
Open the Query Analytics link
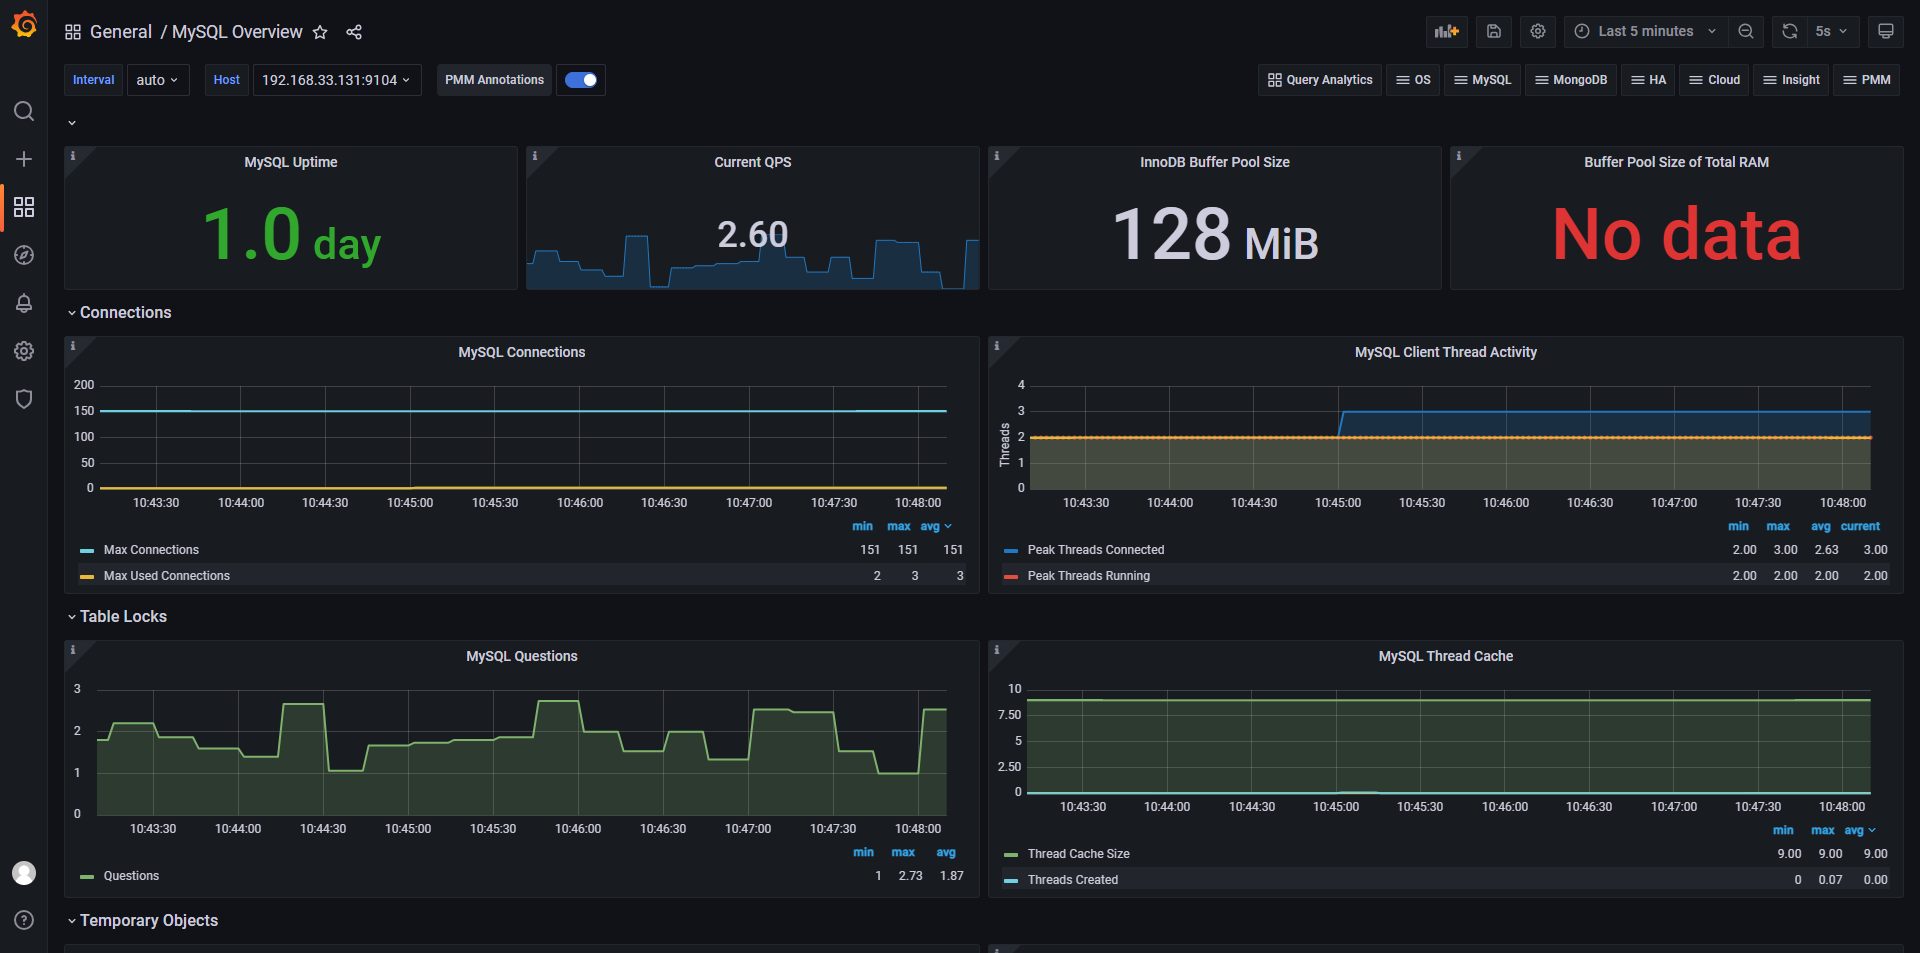[1320, 80]
